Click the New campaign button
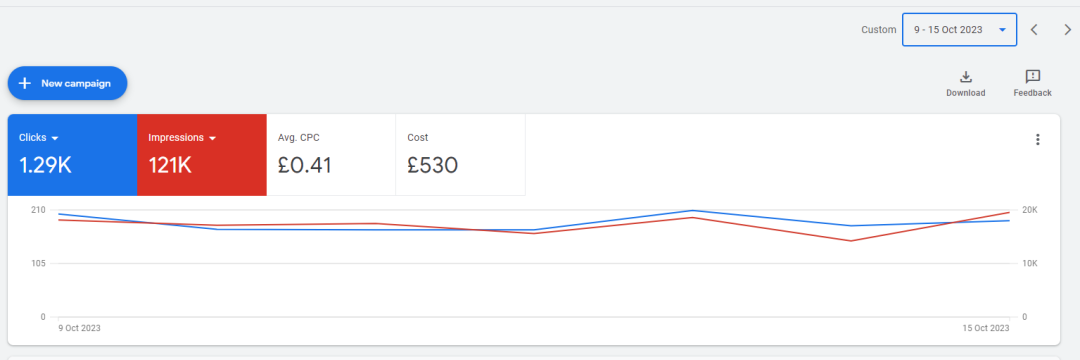 pos(68,83)
